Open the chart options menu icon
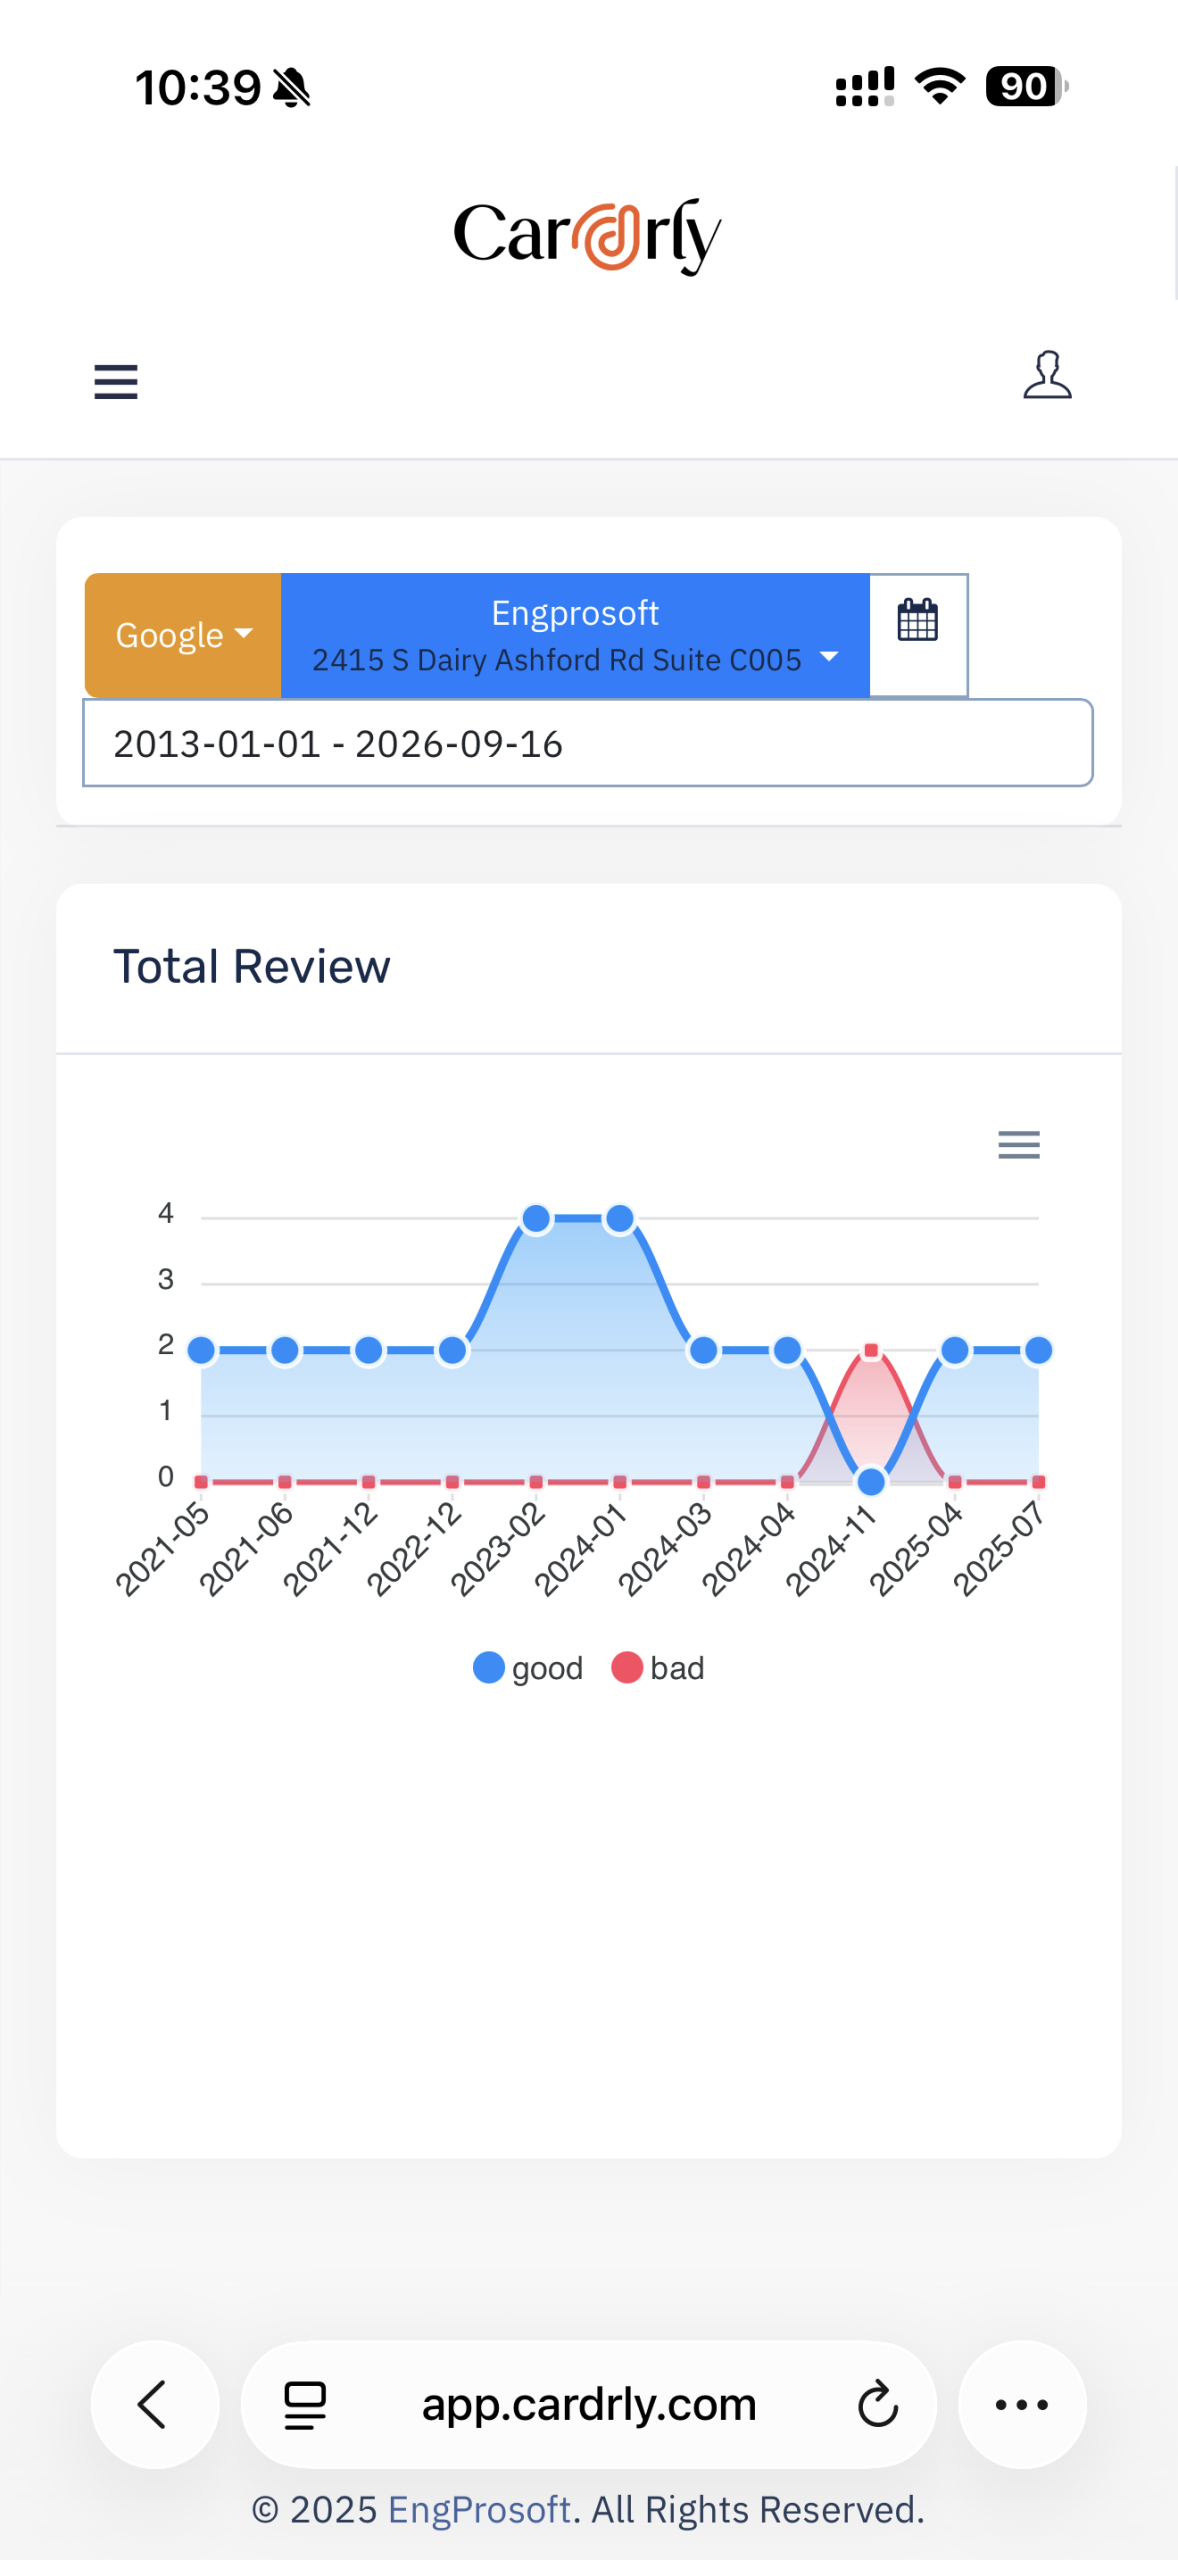Viewport: 1178px width, 2560px height. click(1019, 1144)
